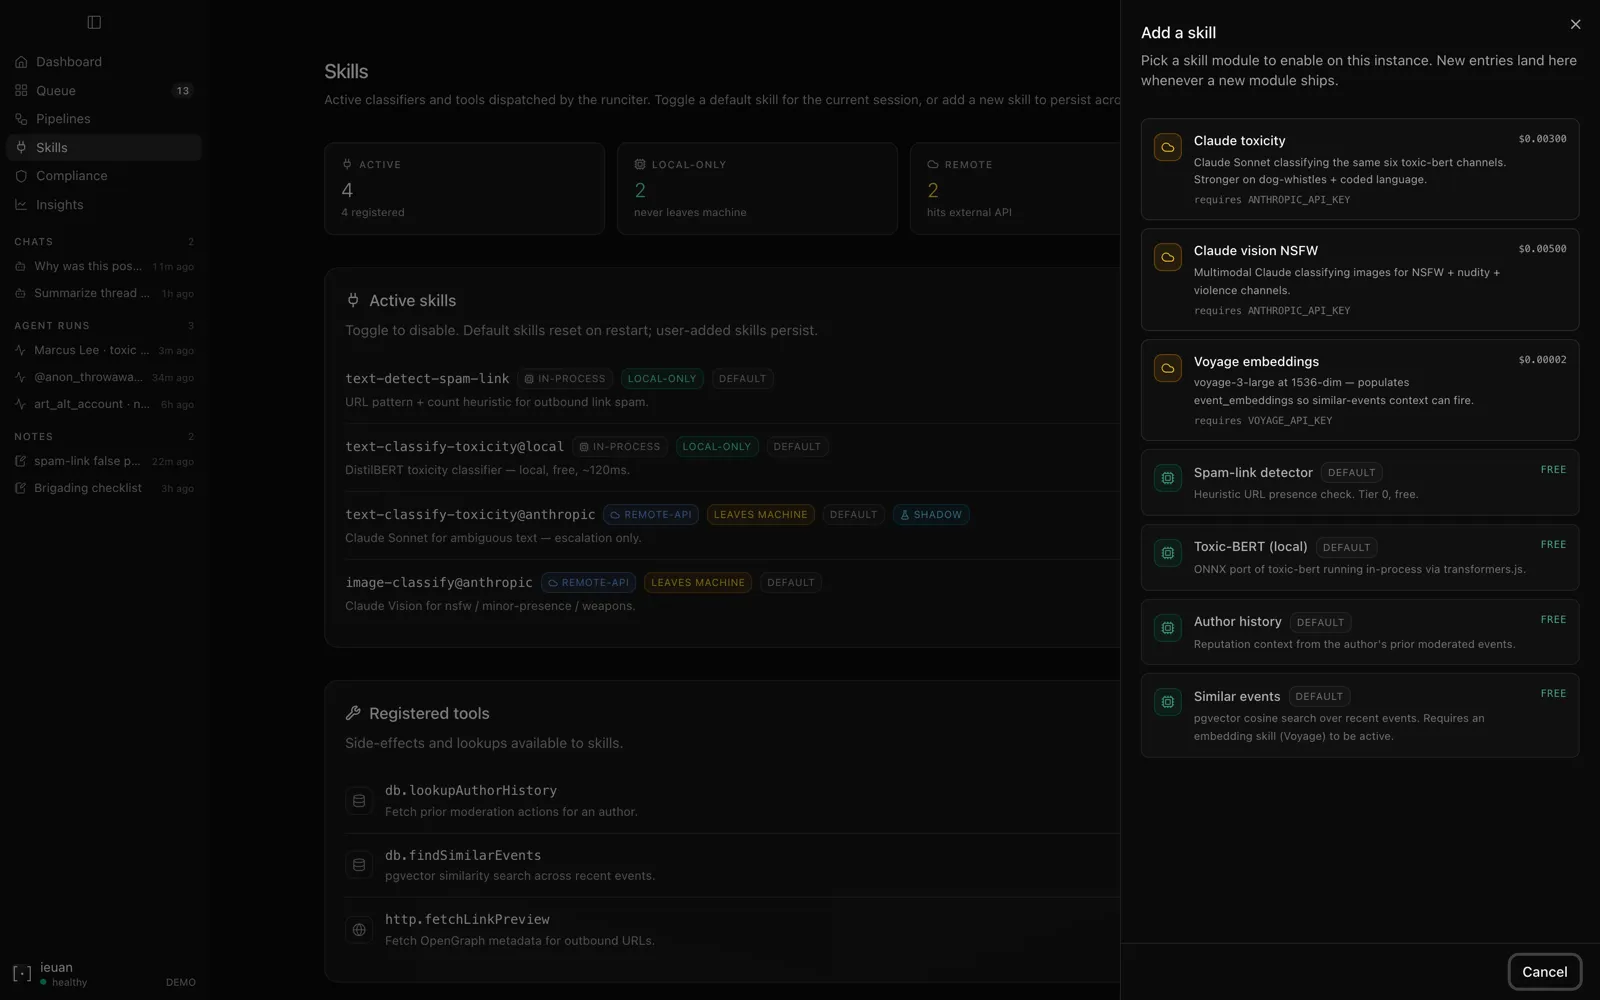
Task: Click the Author history chip icon
Action: point(1167,628)
